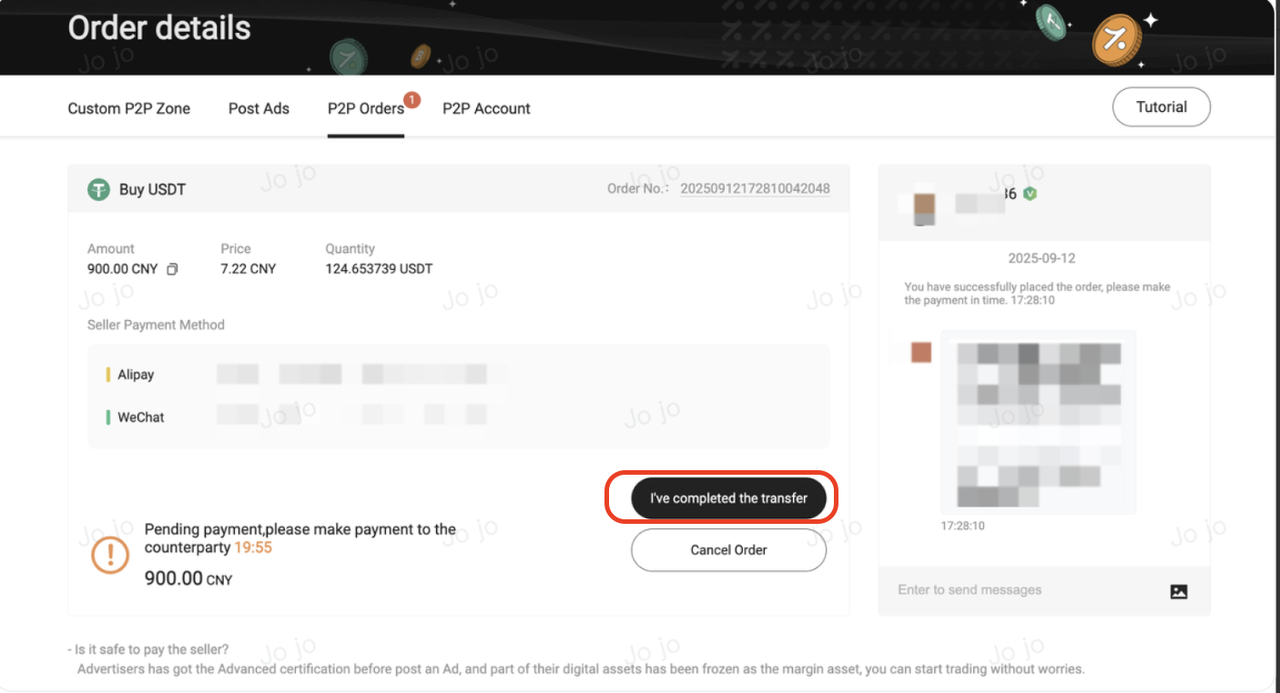Open the Tutorial button
Image resolution: width=1280 pixels, height=693 pixels.
(1161, 107)
